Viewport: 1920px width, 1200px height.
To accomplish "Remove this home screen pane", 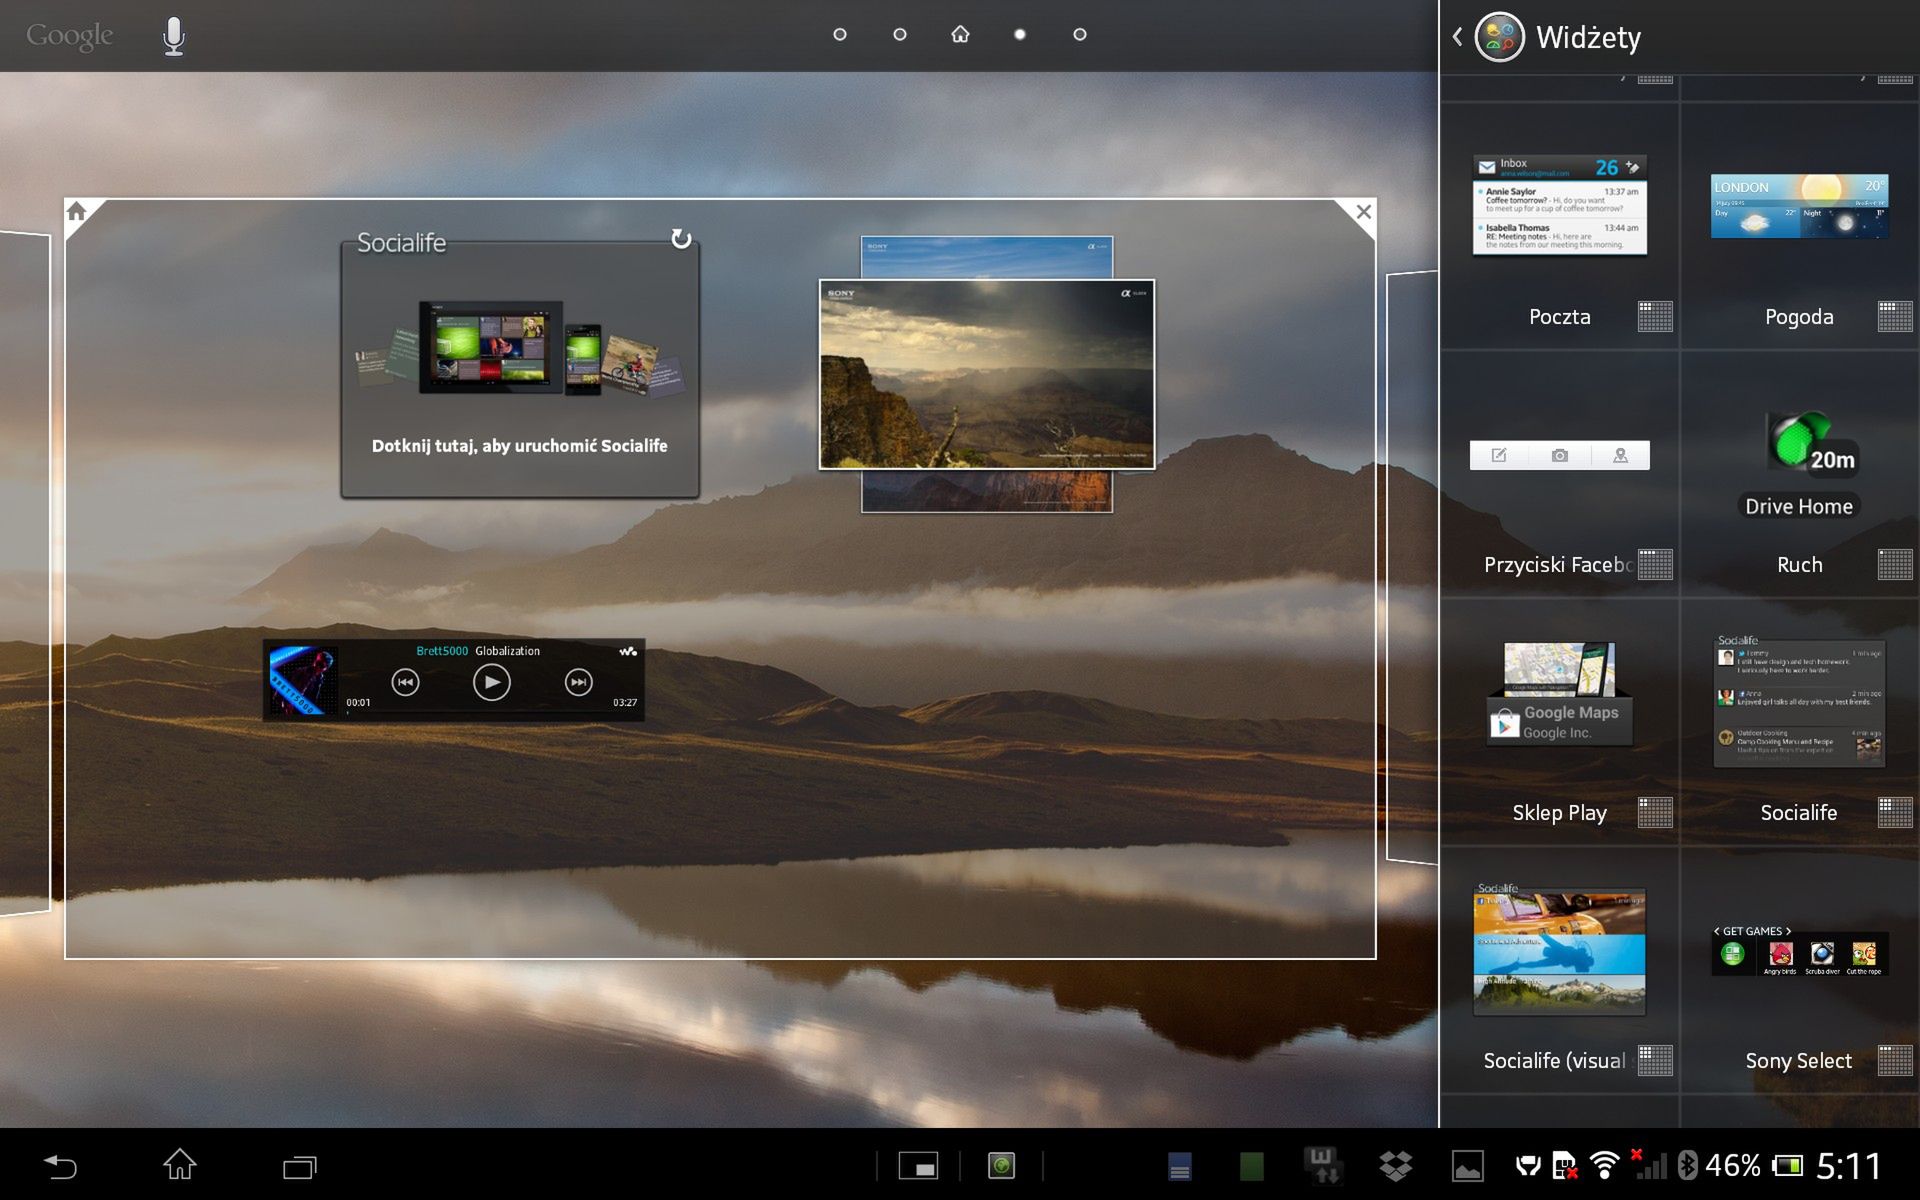I will [x=1363, y=212].
